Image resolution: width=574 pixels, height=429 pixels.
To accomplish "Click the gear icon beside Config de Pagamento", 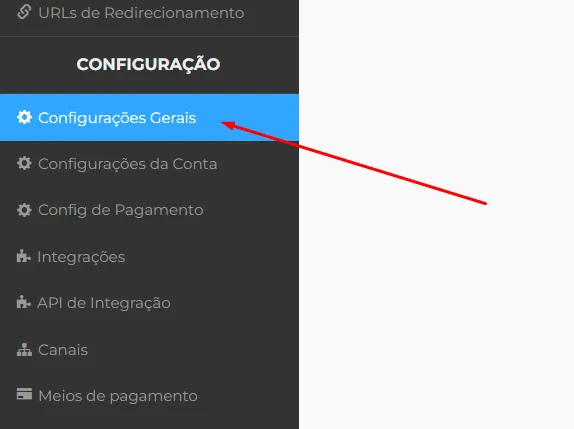I will 24,210.
